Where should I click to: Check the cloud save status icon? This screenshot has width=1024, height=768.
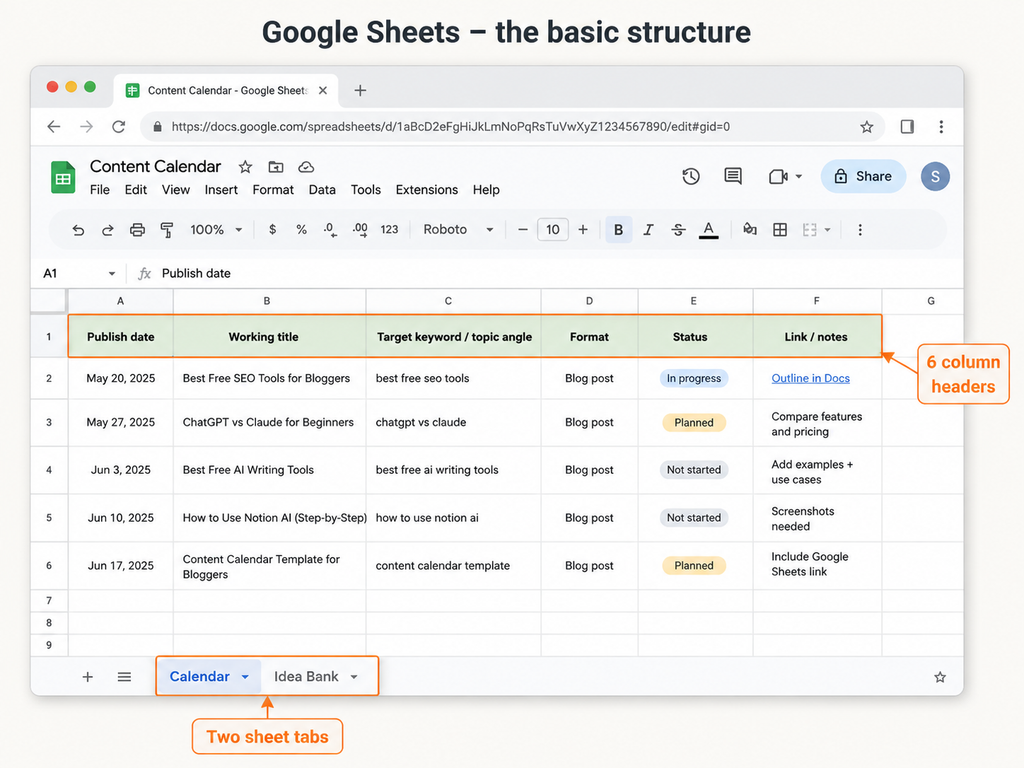pos(306,167)
